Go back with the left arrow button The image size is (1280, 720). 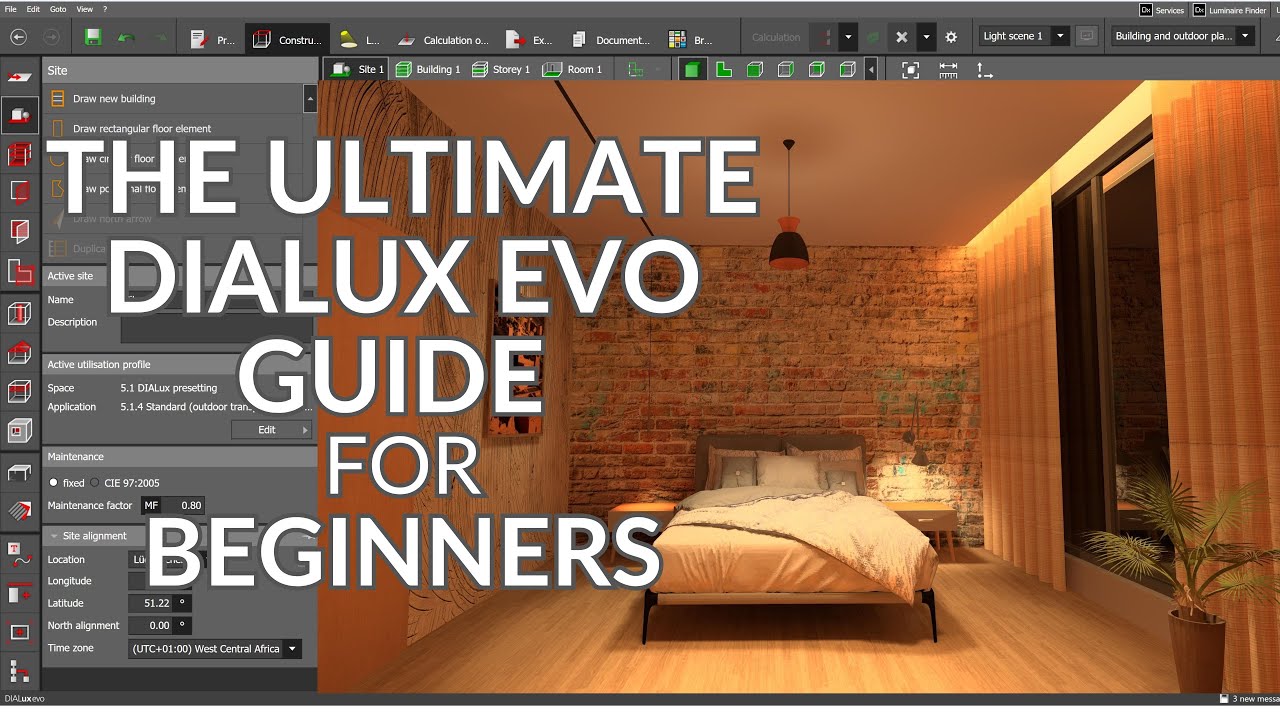pyautogui.click(x=18, y=37)
